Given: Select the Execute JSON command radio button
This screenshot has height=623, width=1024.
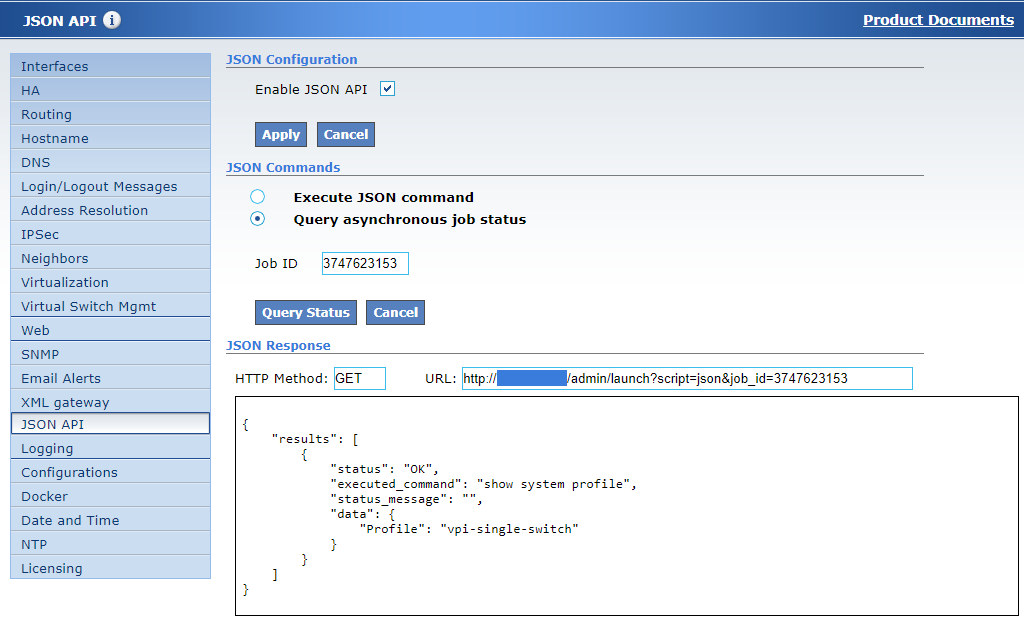Looking at the screenshot, I should [x=257, y=196].
